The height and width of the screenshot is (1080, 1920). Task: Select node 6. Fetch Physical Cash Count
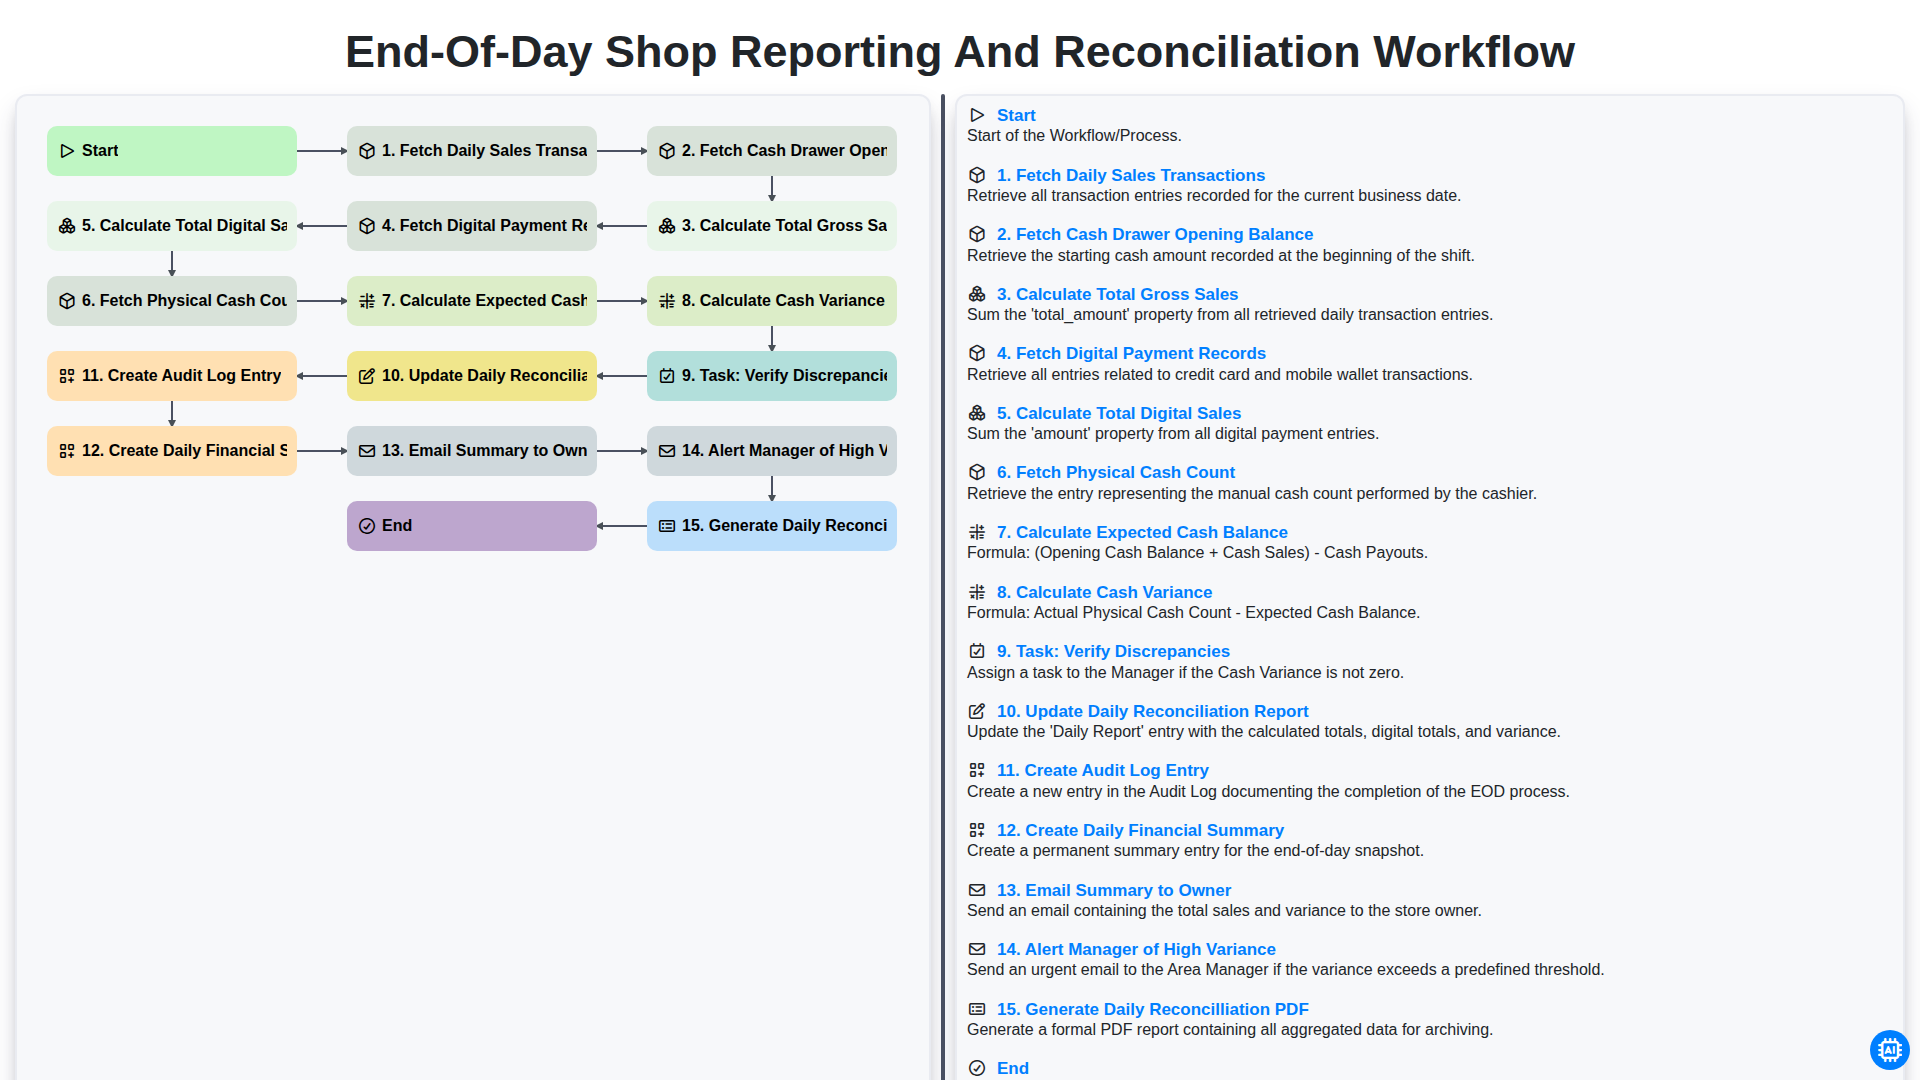(x=172, y=301)
